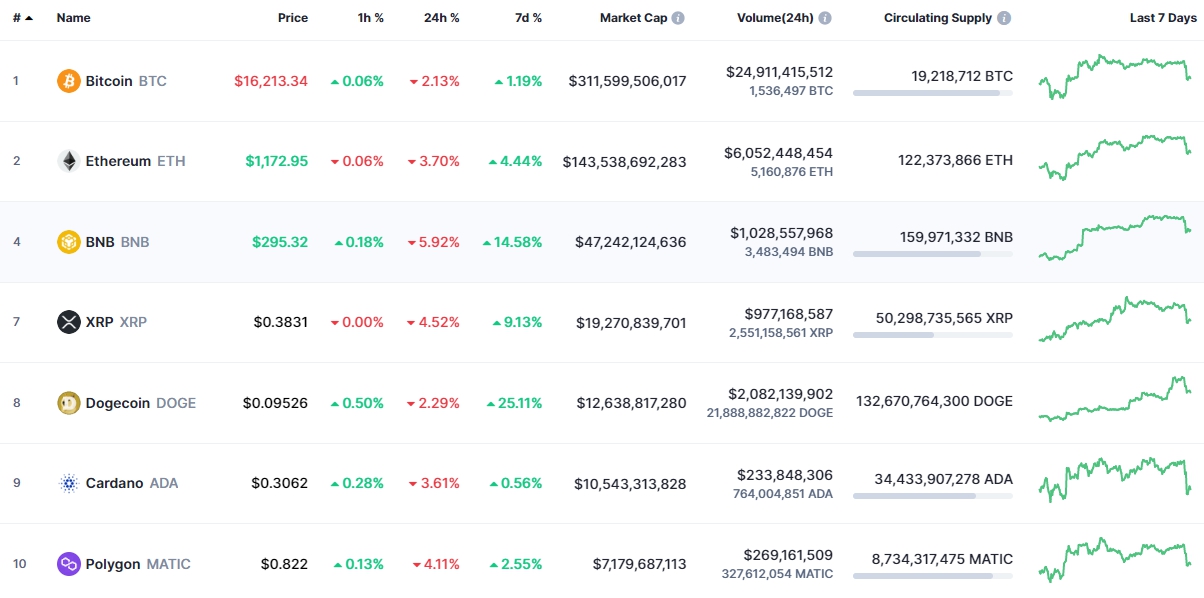The width and height of the screenshot is (1204, 598).
Task: Click the XRP logo icon
Action: point(69,322)
